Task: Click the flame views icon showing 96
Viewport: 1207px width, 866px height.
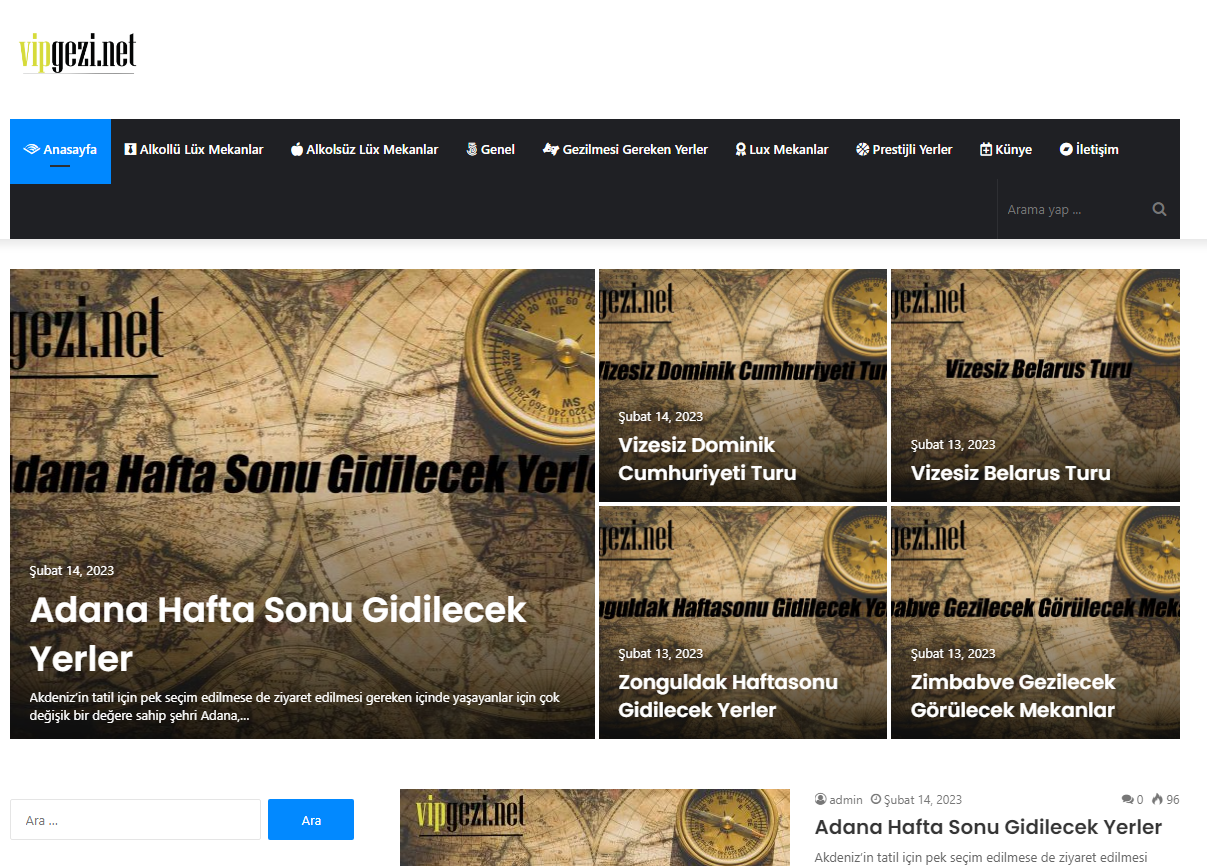Action: 1157,800
